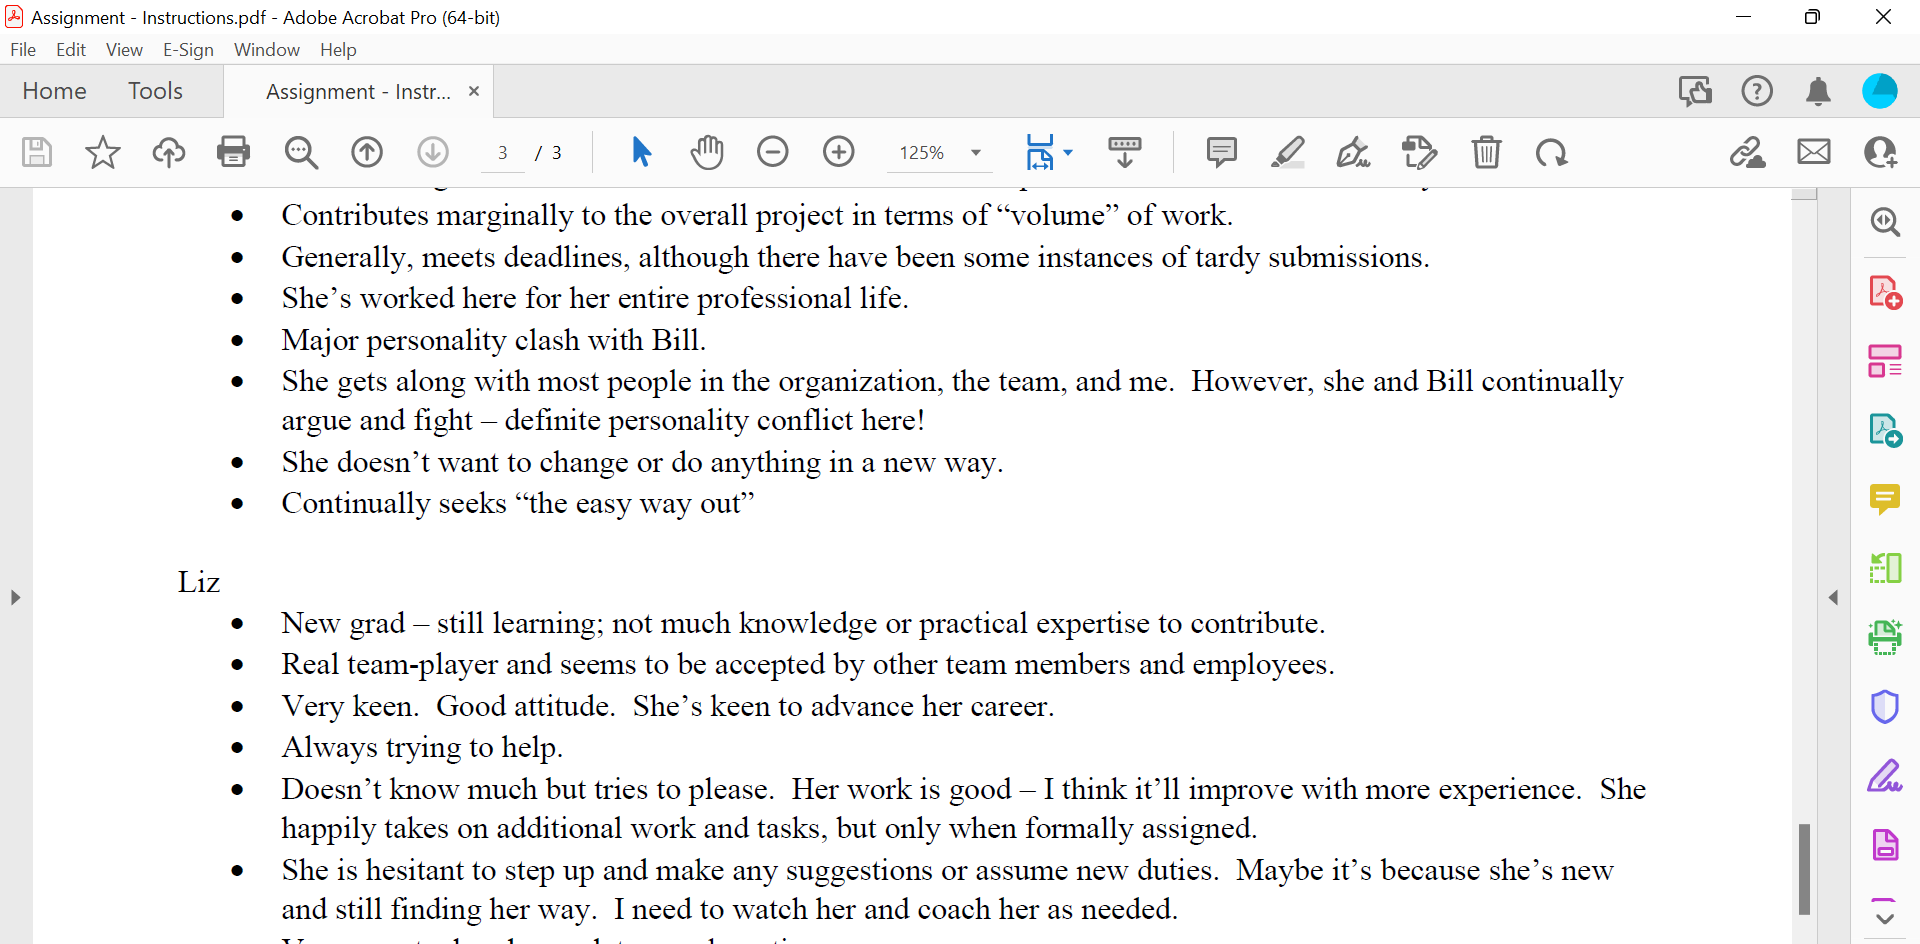Collapse the right tools pane
Image resolution: width=1920 pixels, height=944 pixels.
click(1835, 597)
